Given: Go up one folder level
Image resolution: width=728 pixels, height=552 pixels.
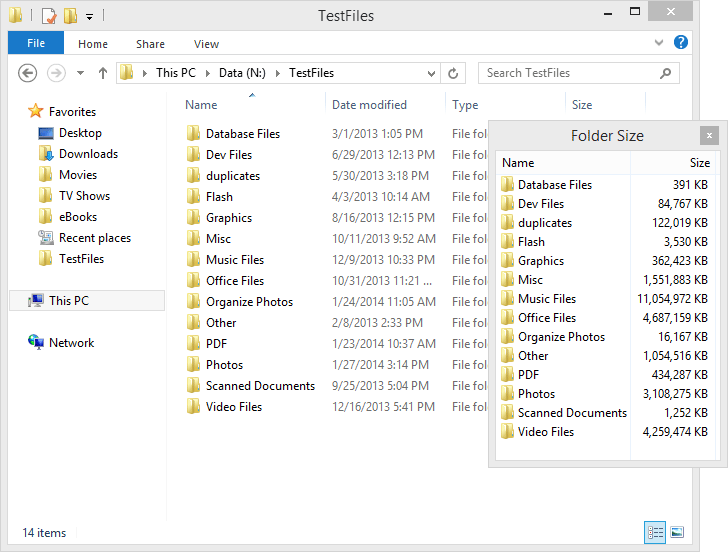Looking at the screenshot, I should tap(103, 73).
